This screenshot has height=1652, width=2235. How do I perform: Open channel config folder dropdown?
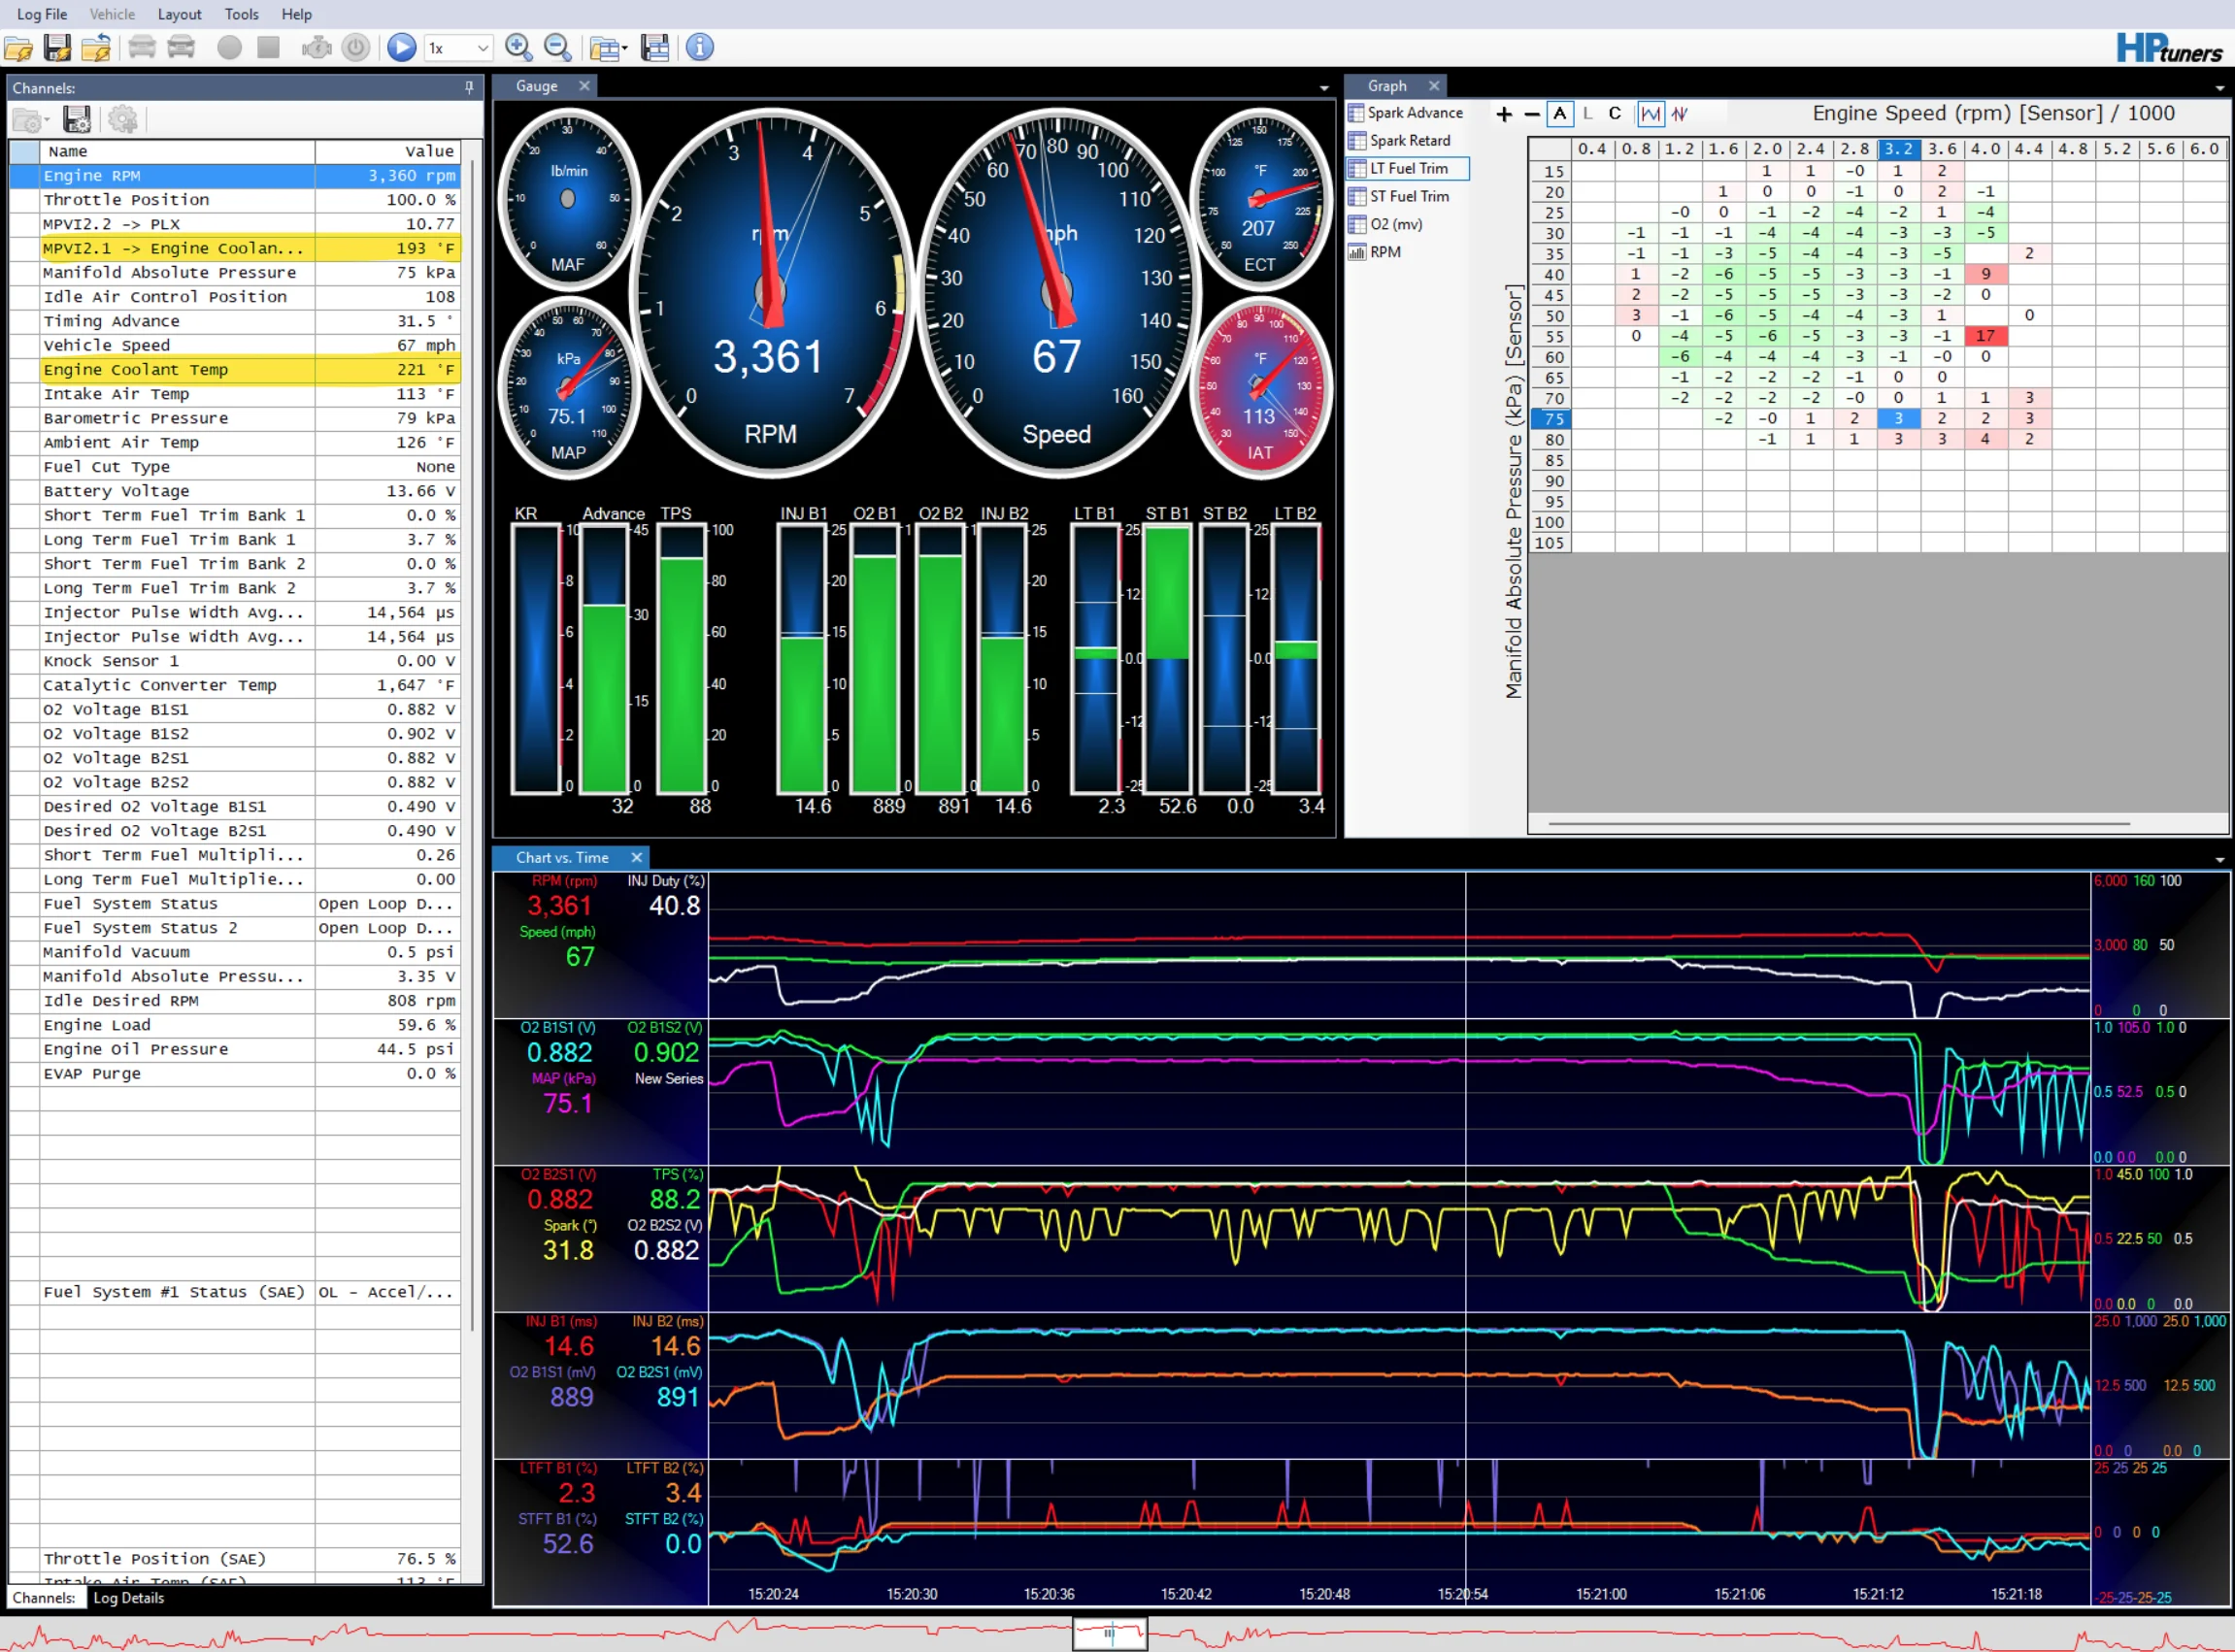coord(30,121)
